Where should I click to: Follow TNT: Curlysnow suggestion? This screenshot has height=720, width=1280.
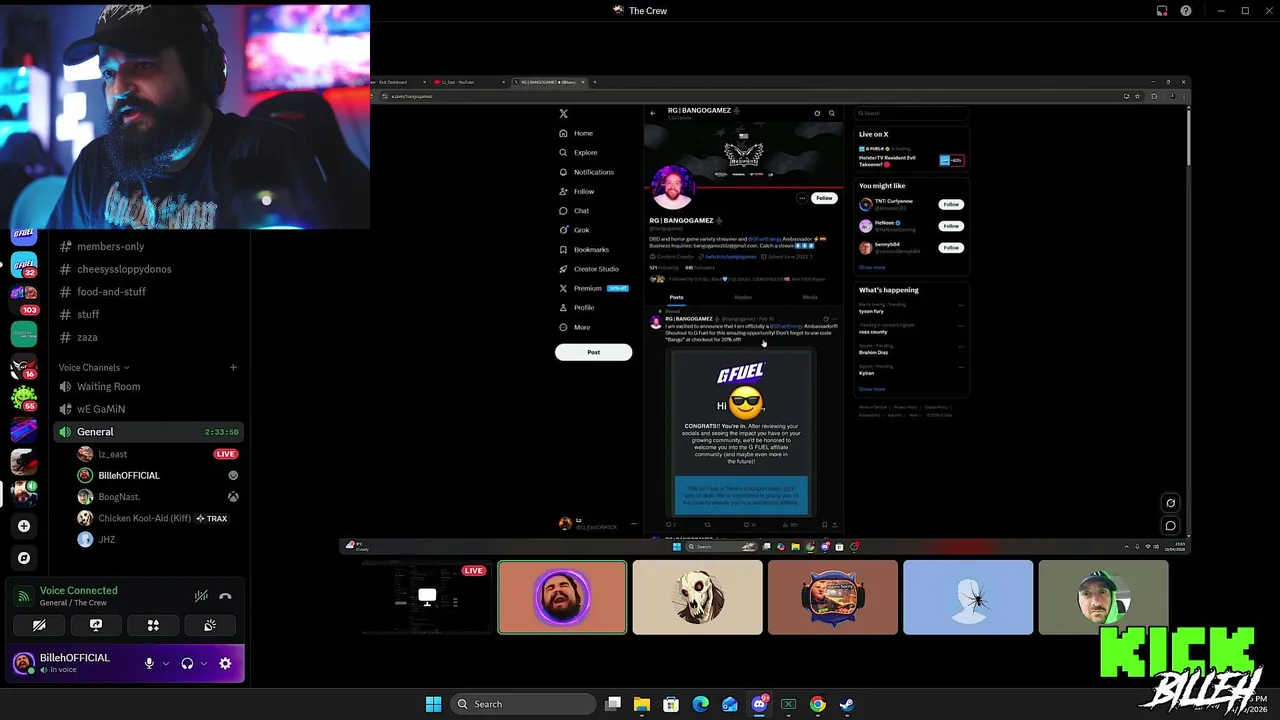[951, 204]
